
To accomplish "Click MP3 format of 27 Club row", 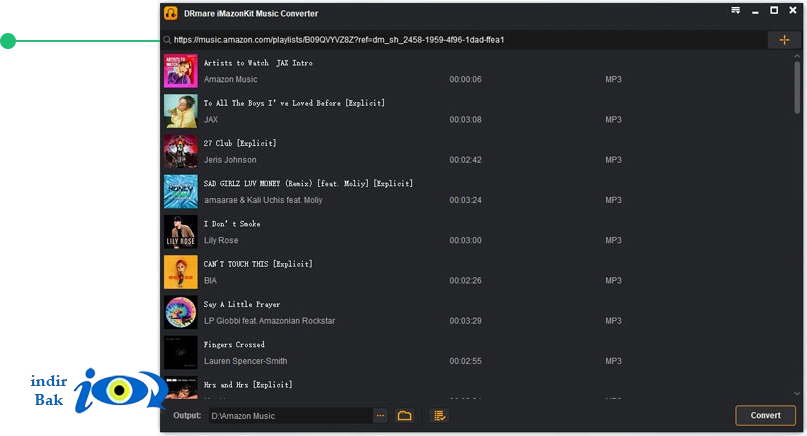I will click(x=613, y=160).
